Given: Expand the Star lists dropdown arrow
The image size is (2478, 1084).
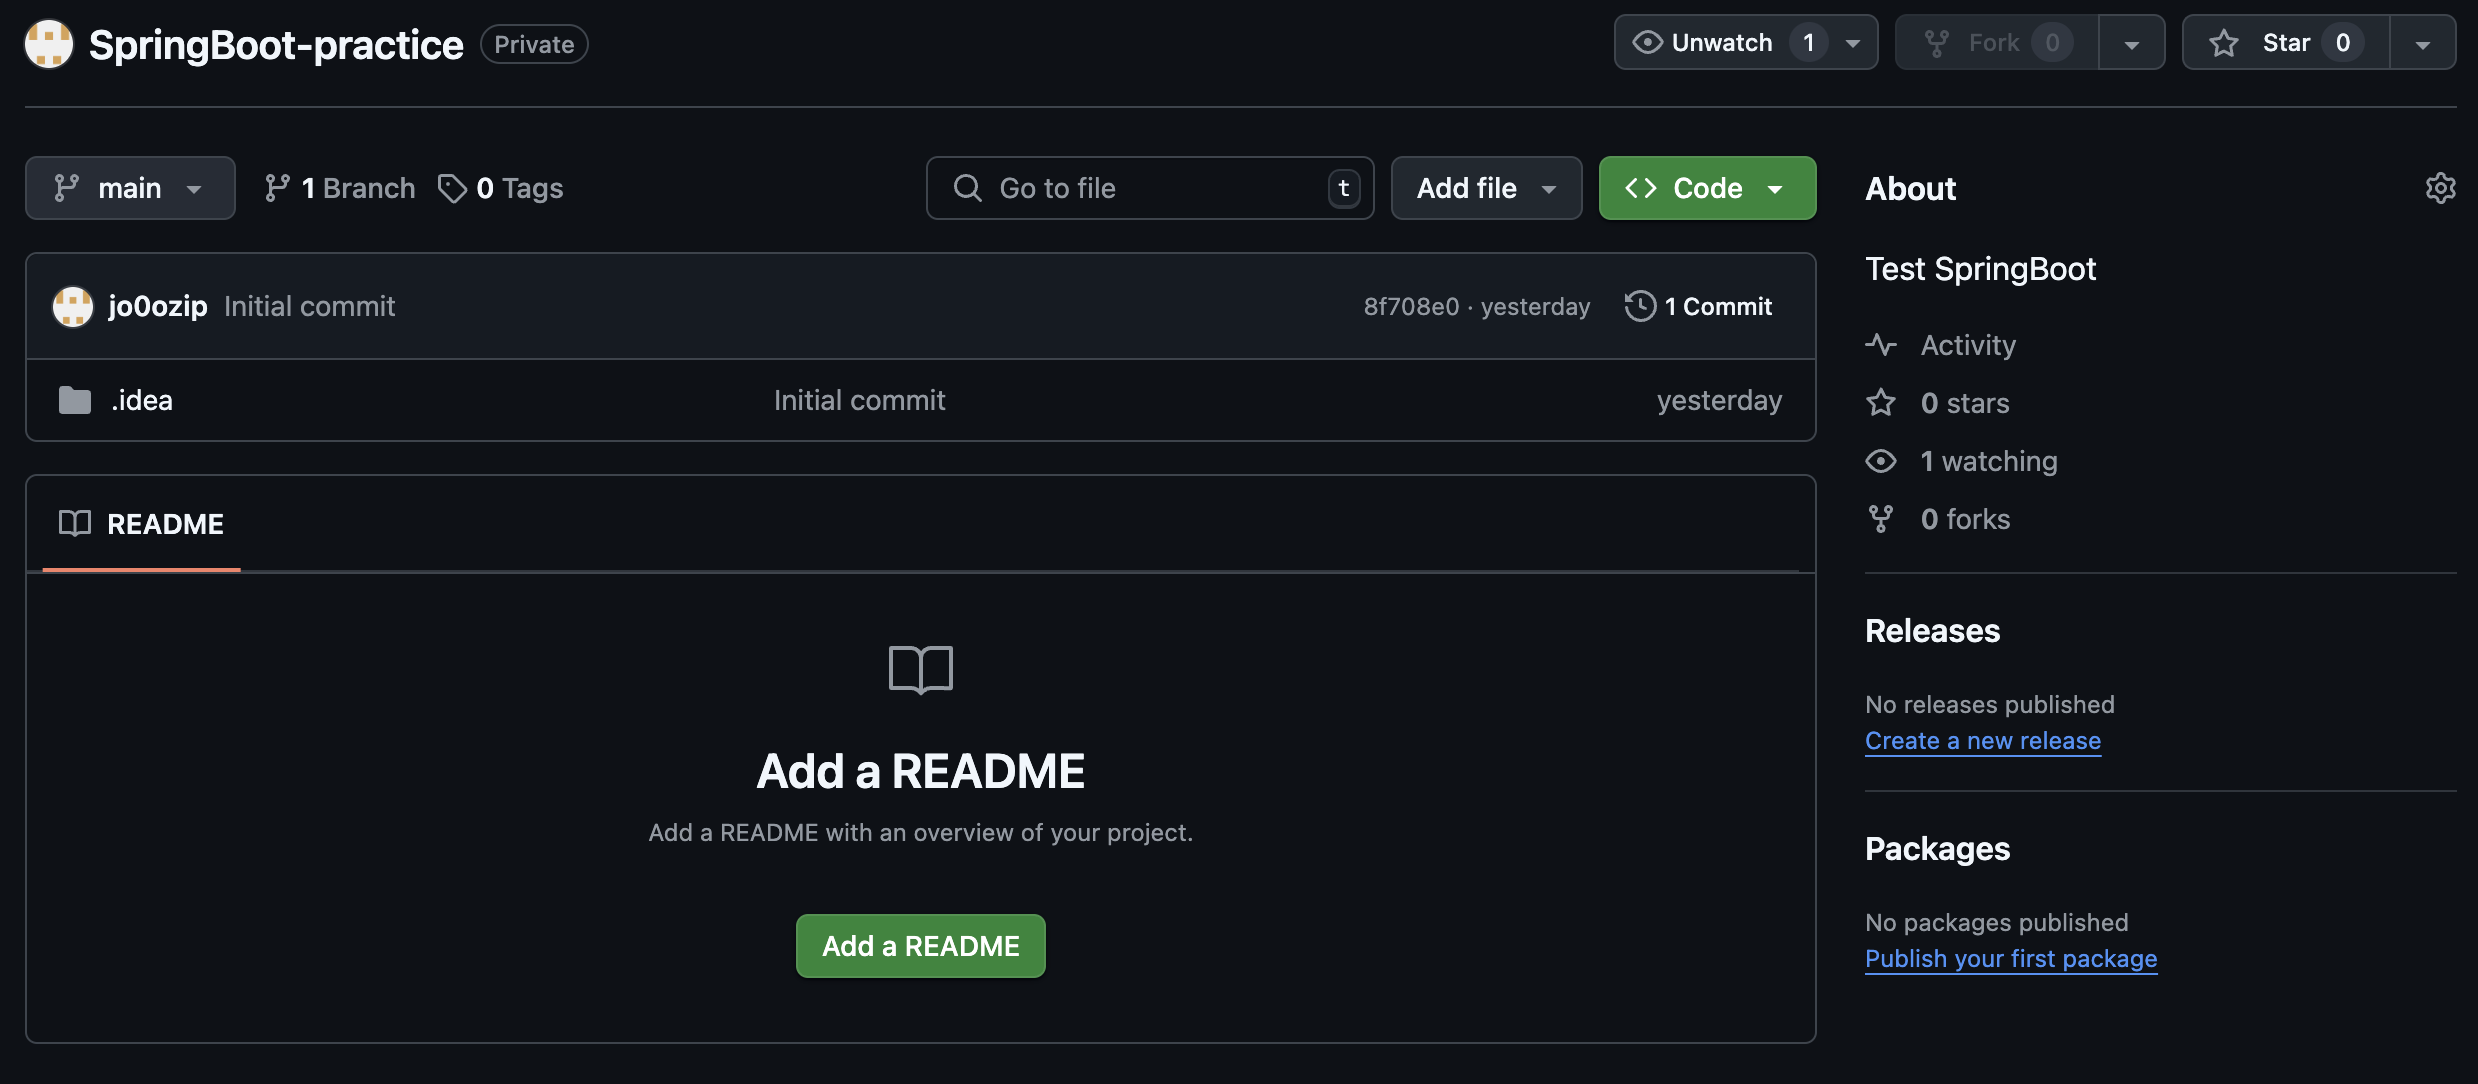Looking at the screenshot, I should click(2422, 43).
